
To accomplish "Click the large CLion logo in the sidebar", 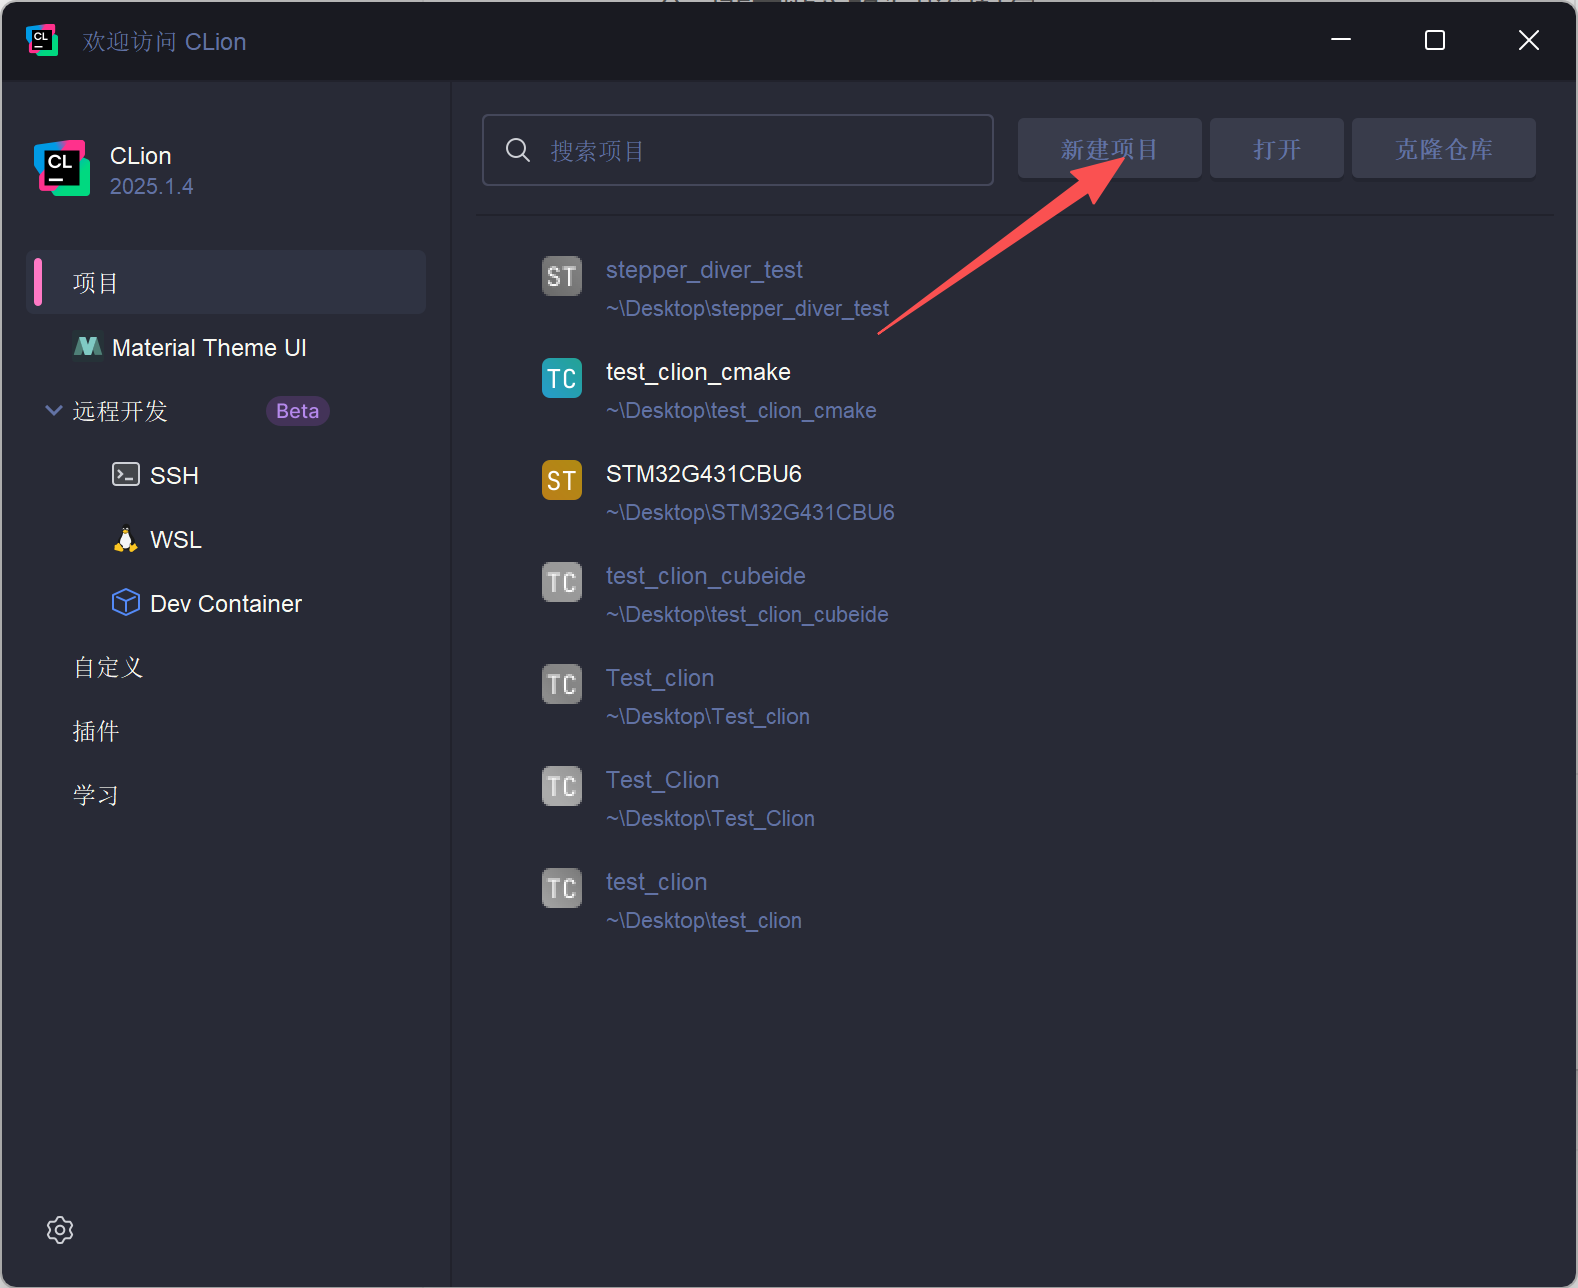I will (x=62, y=168).
